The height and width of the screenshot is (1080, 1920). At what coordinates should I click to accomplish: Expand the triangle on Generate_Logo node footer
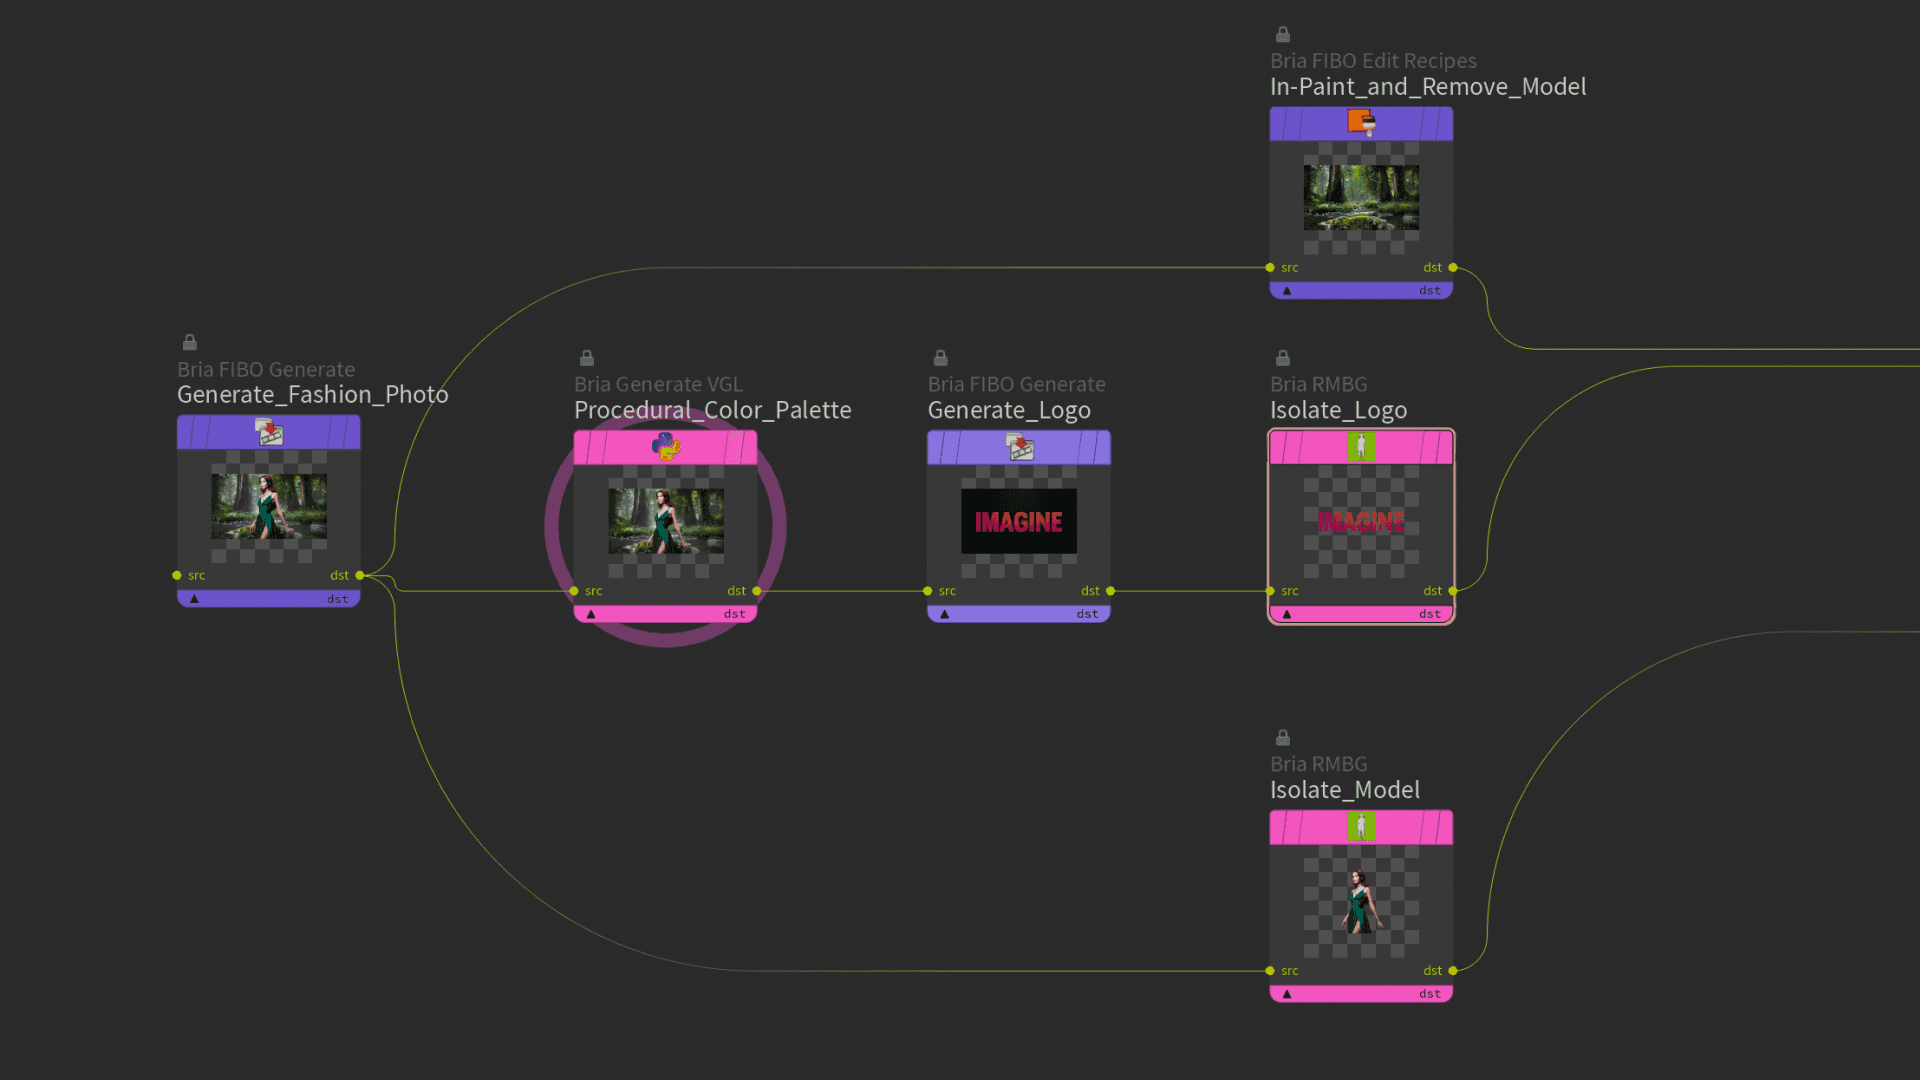[945, 614]
